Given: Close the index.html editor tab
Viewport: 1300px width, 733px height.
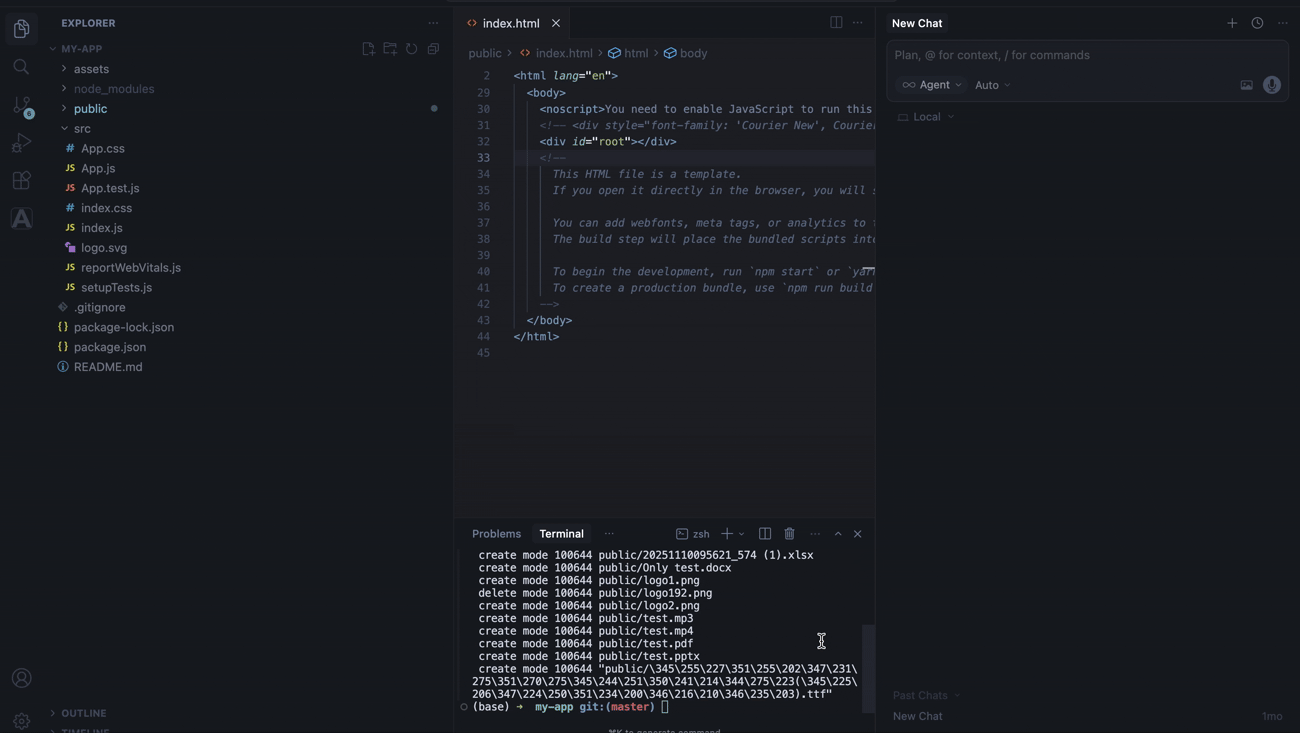Looking at the screenshot, I should [x=556, y=23].
